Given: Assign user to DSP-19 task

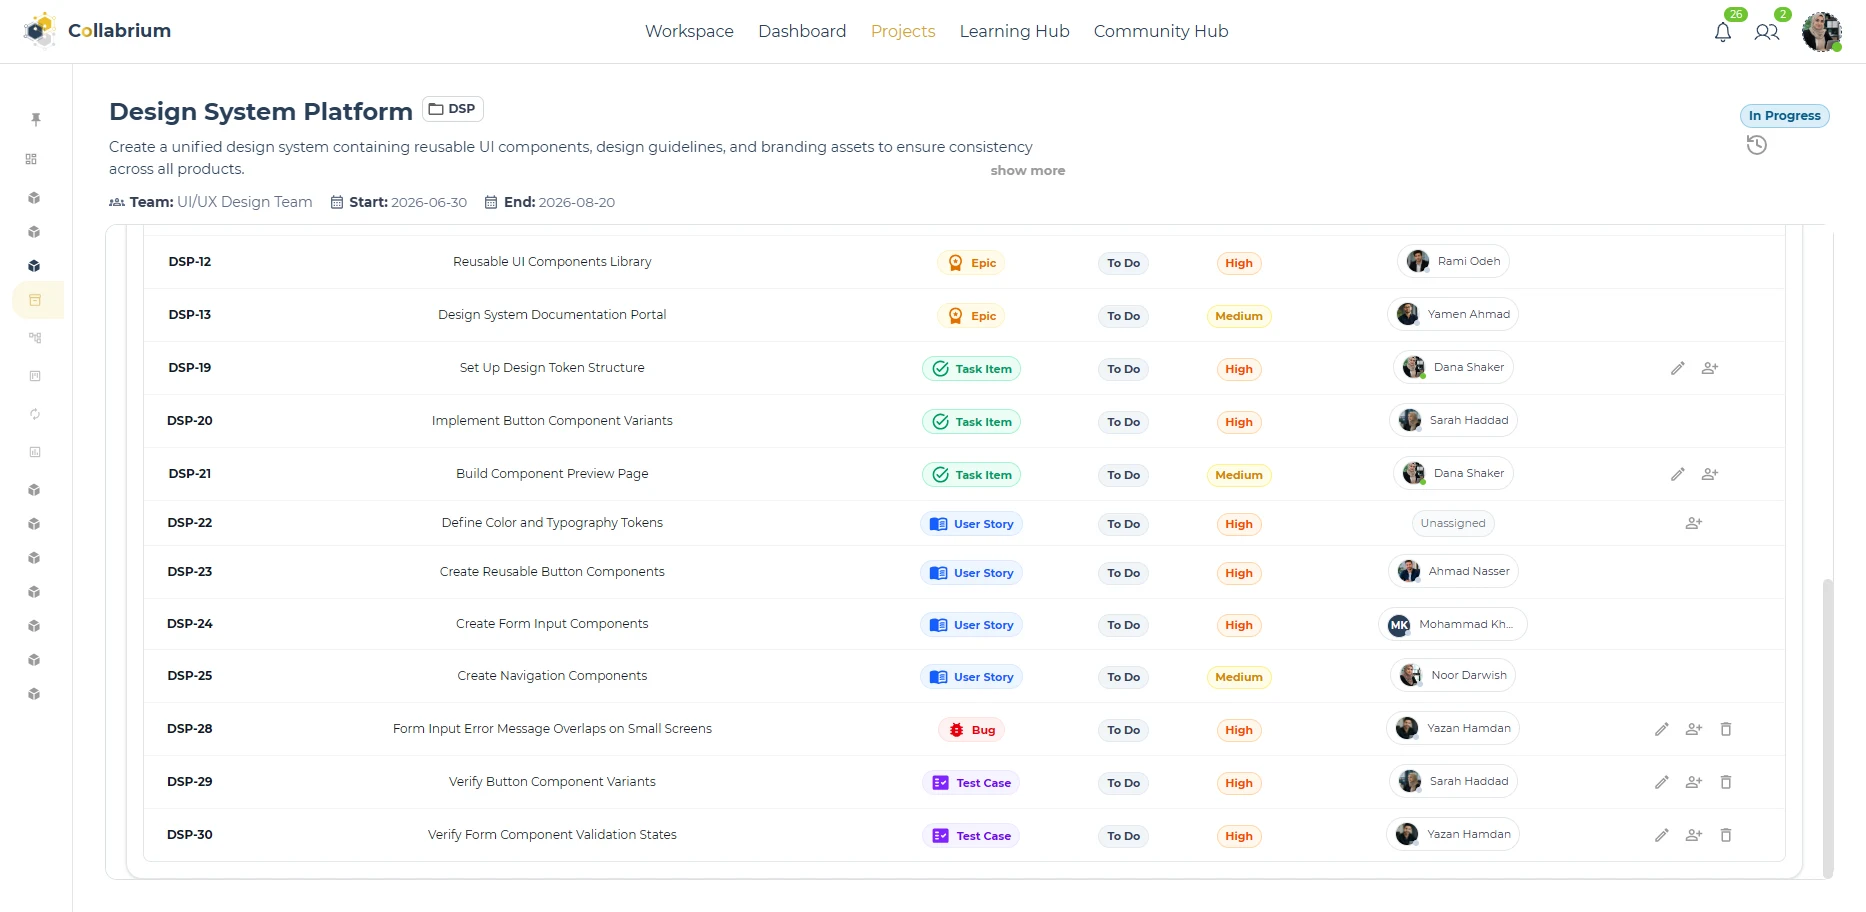Looking at the screenshot, I should (1709, 368).
